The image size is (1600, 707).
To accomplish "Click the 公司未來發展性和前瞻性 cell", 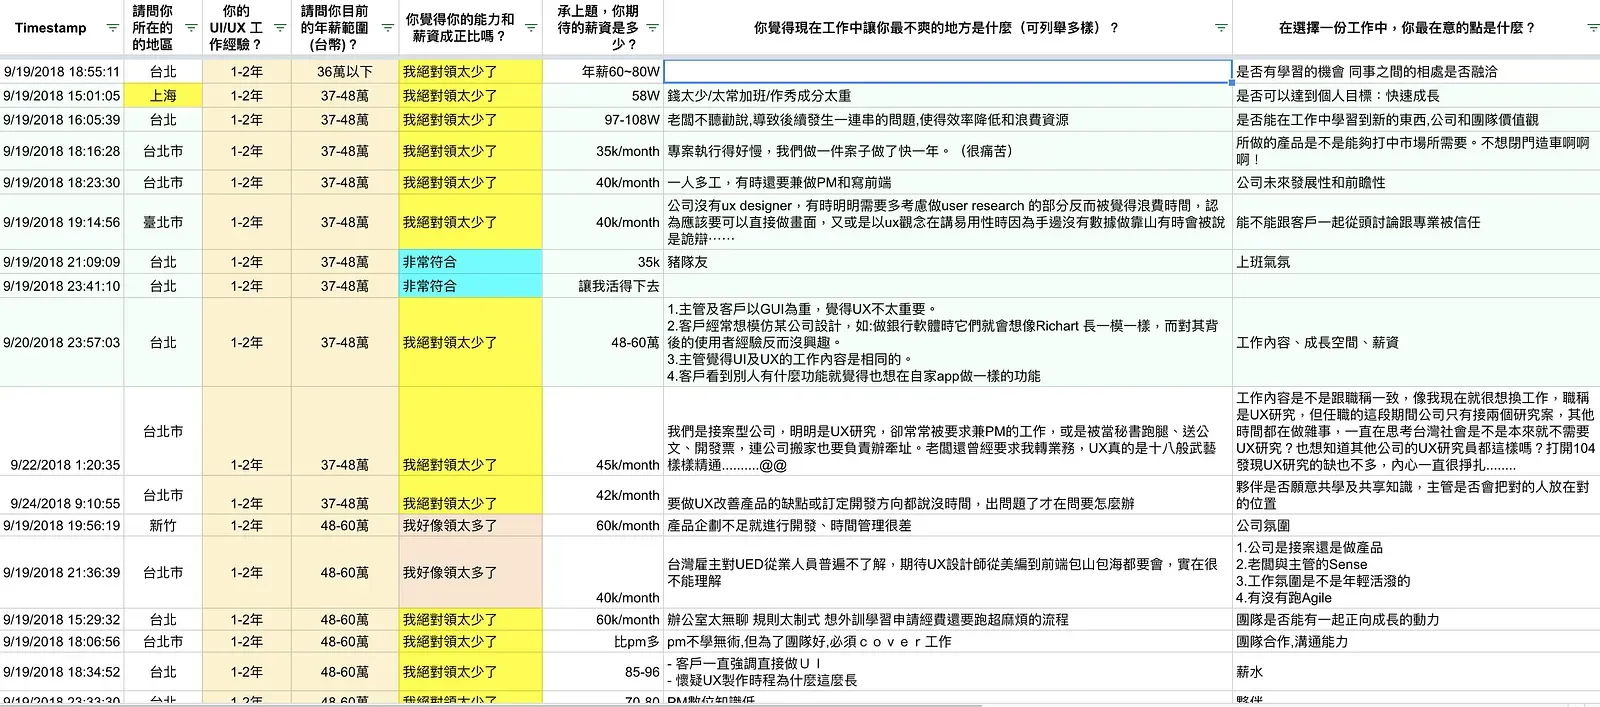I will [1416, 183].
